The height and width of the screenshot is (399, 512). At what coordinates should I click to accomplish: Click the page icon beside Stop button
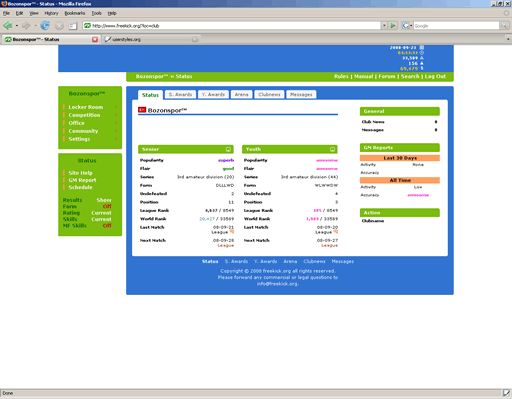[73, 25]
